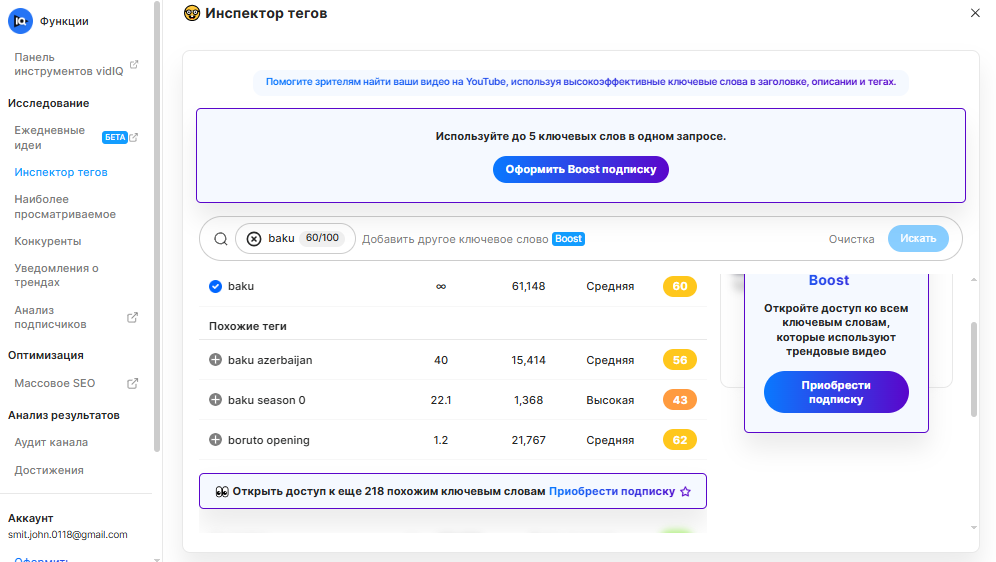Click the vidIQ logo icon
Screen dimensions: 996x562
pos(20,20)
